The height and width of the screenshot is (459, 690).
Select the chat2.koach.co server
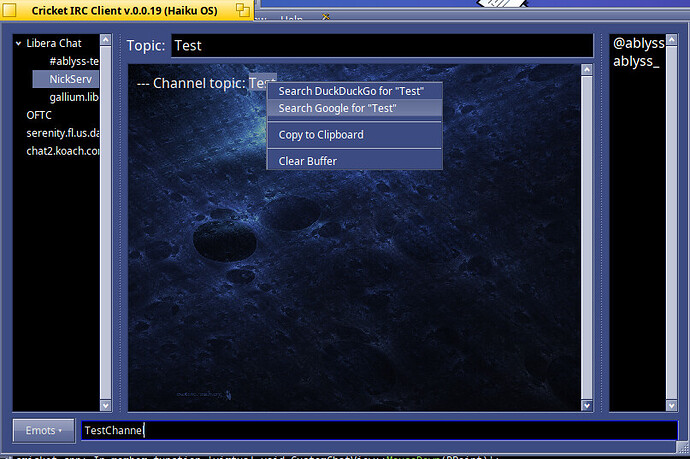point(62,151)
